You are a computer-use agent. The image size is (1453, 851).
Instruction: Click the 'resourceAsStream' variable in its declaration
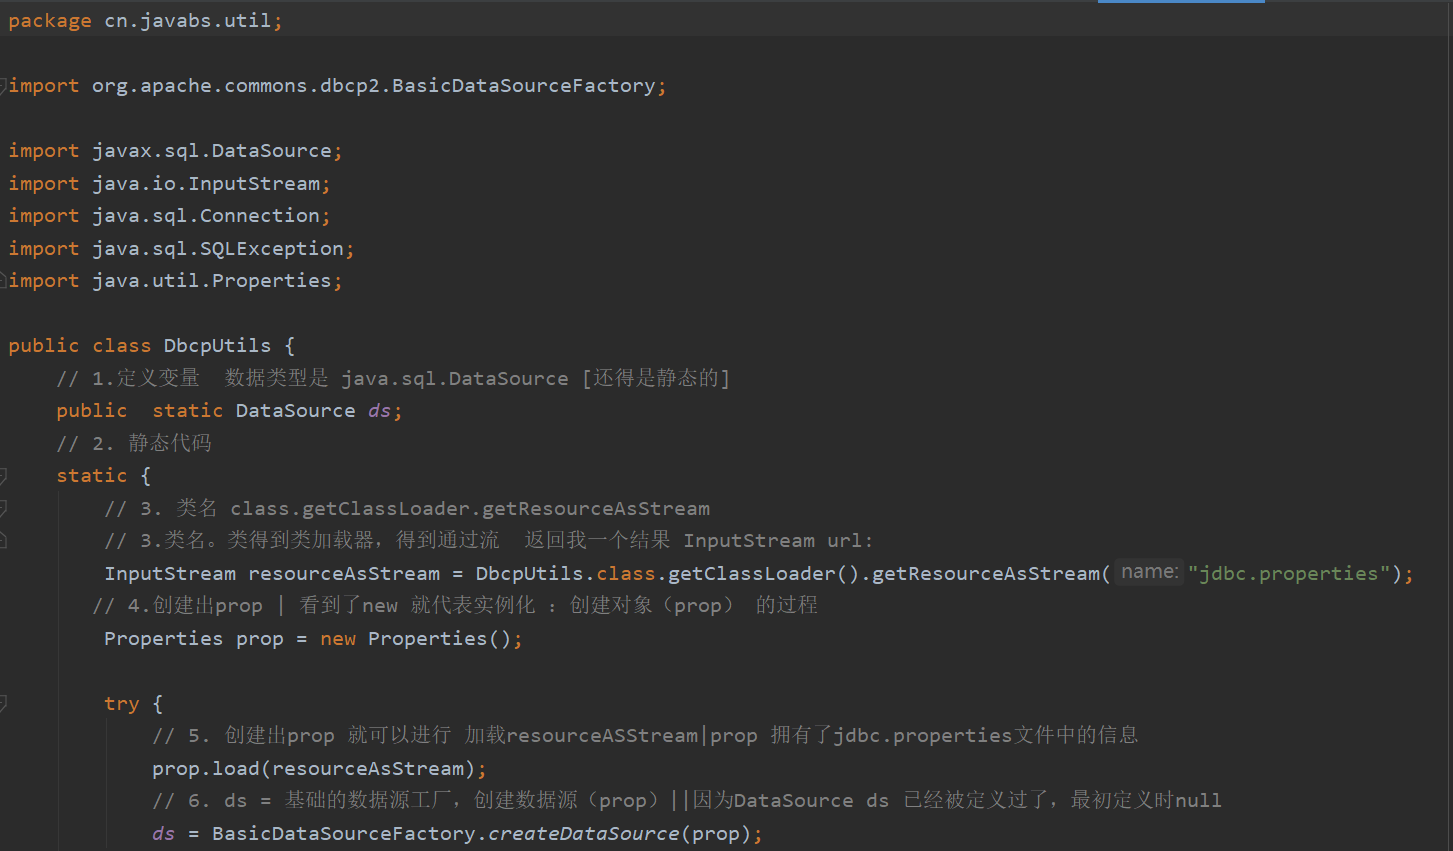coord(344,574)
